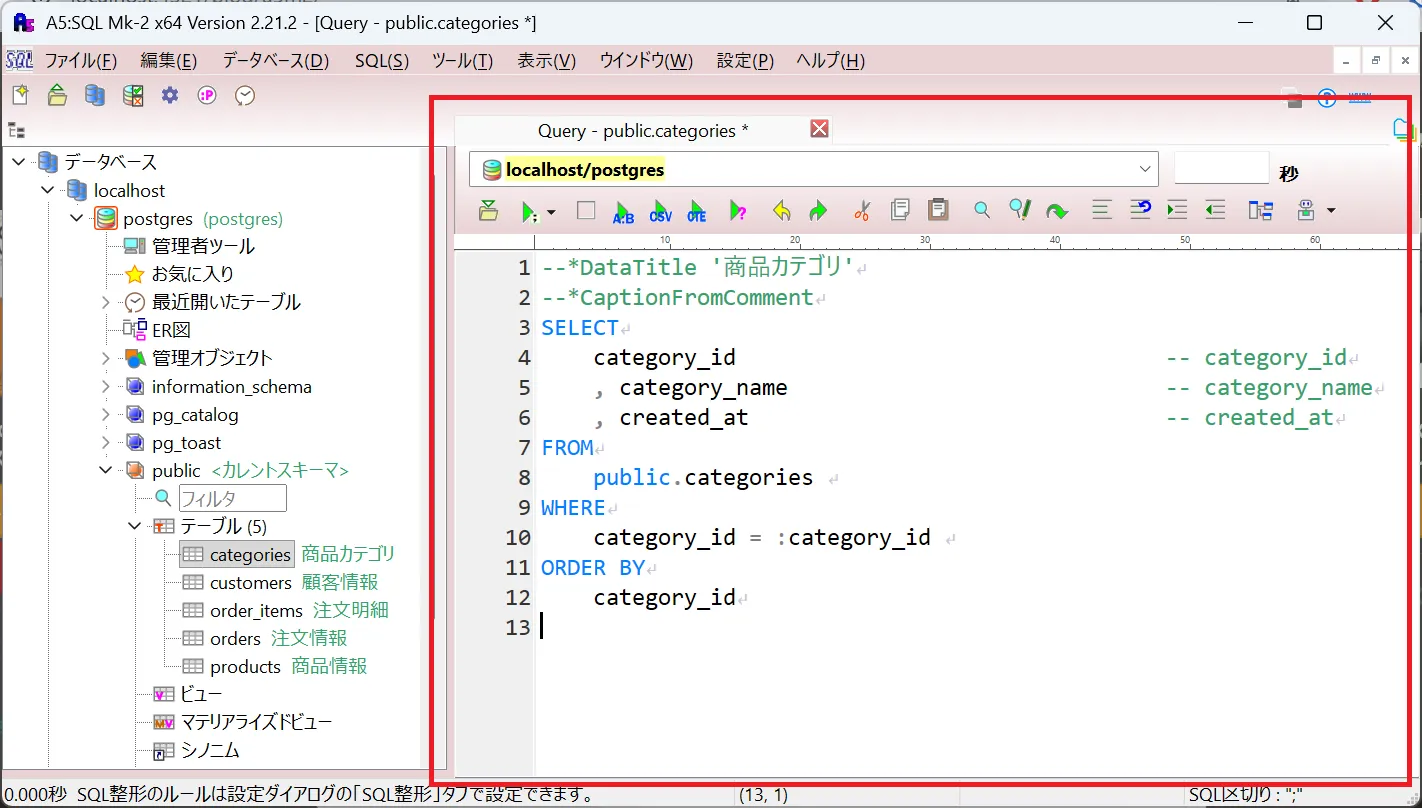This screenshot has height=808, width=1422.
Task: Run the SQL with the green play icon
Action: pos(529,211)
